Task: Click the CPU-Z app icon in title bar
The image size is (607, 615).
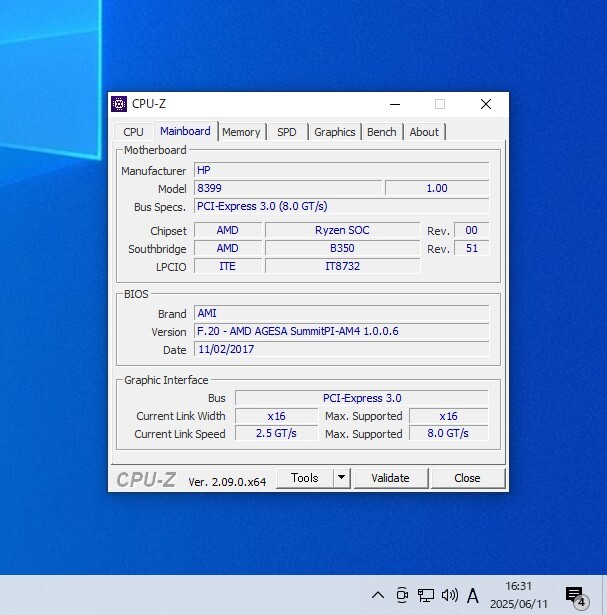Action: (x=119, y=104)
